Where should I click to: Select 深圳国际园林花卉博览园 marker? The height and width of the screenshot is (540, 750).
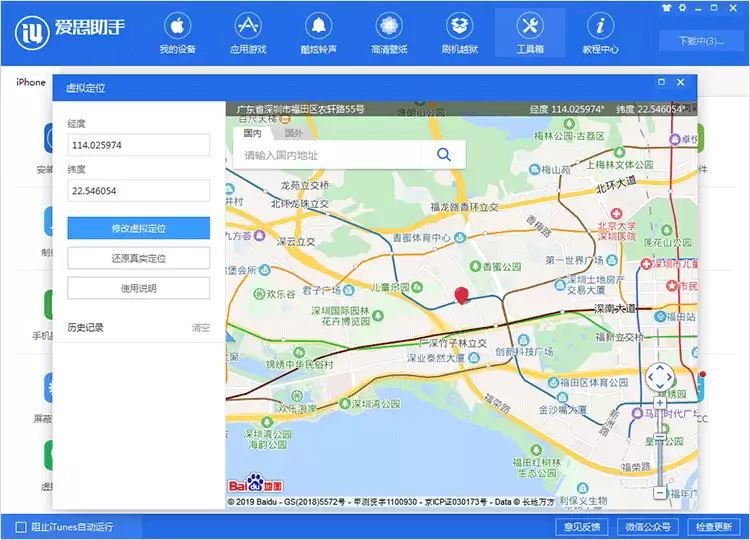pos(378,316)
